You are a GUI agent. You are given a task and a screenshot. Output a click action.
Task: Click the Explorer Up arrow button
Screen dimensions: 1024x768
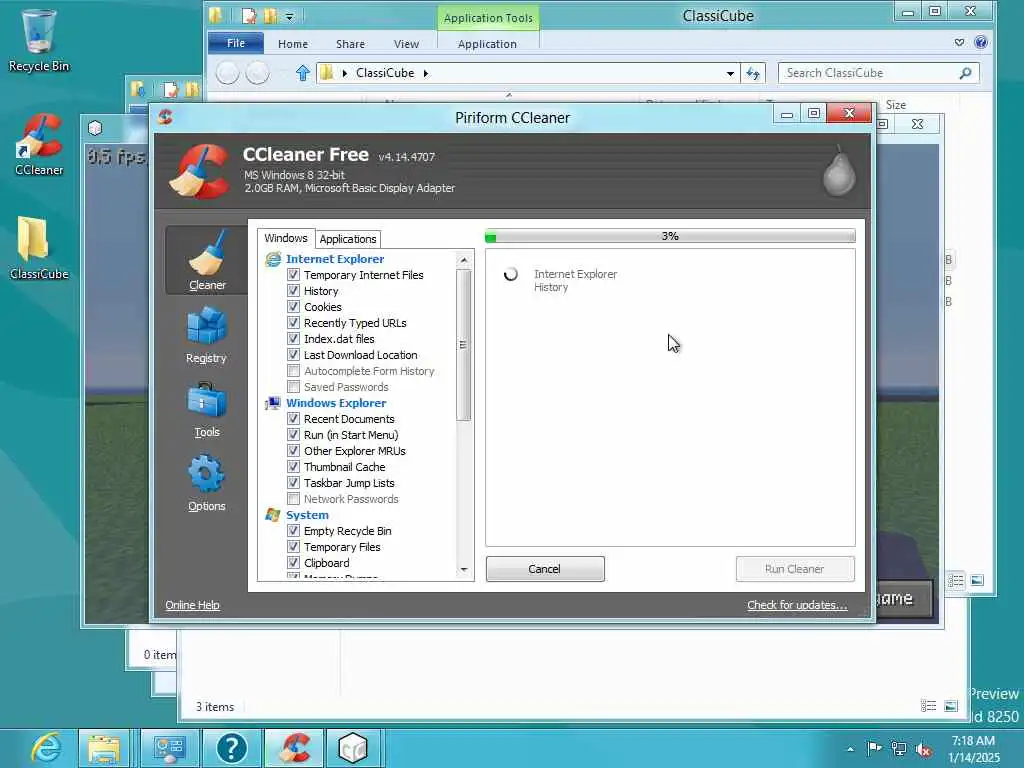coord(302,73)
